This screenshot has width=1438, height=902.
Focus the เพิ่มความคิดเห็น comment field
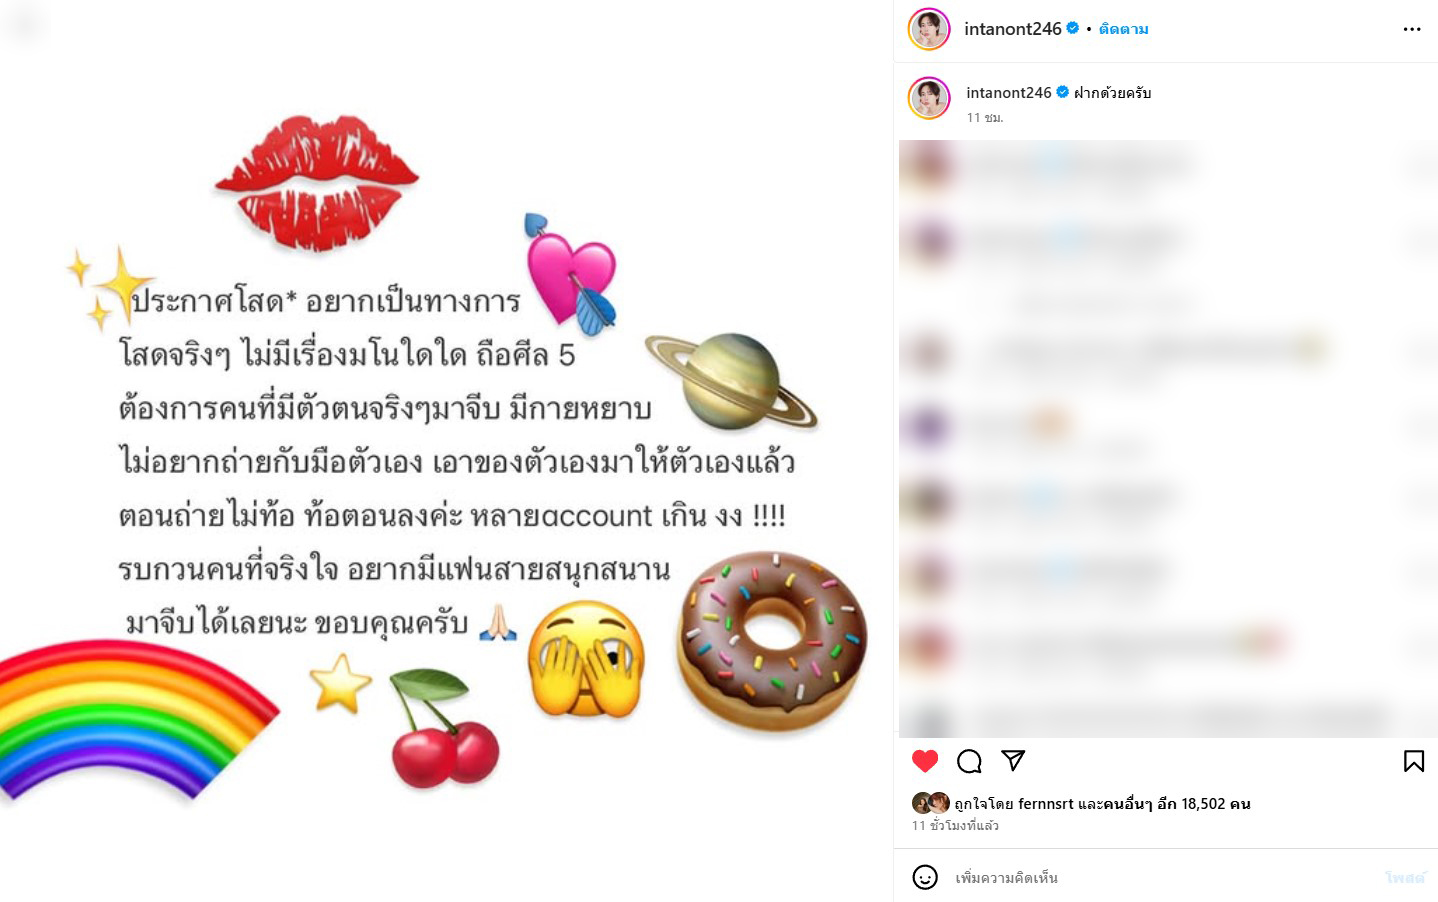1160,877
